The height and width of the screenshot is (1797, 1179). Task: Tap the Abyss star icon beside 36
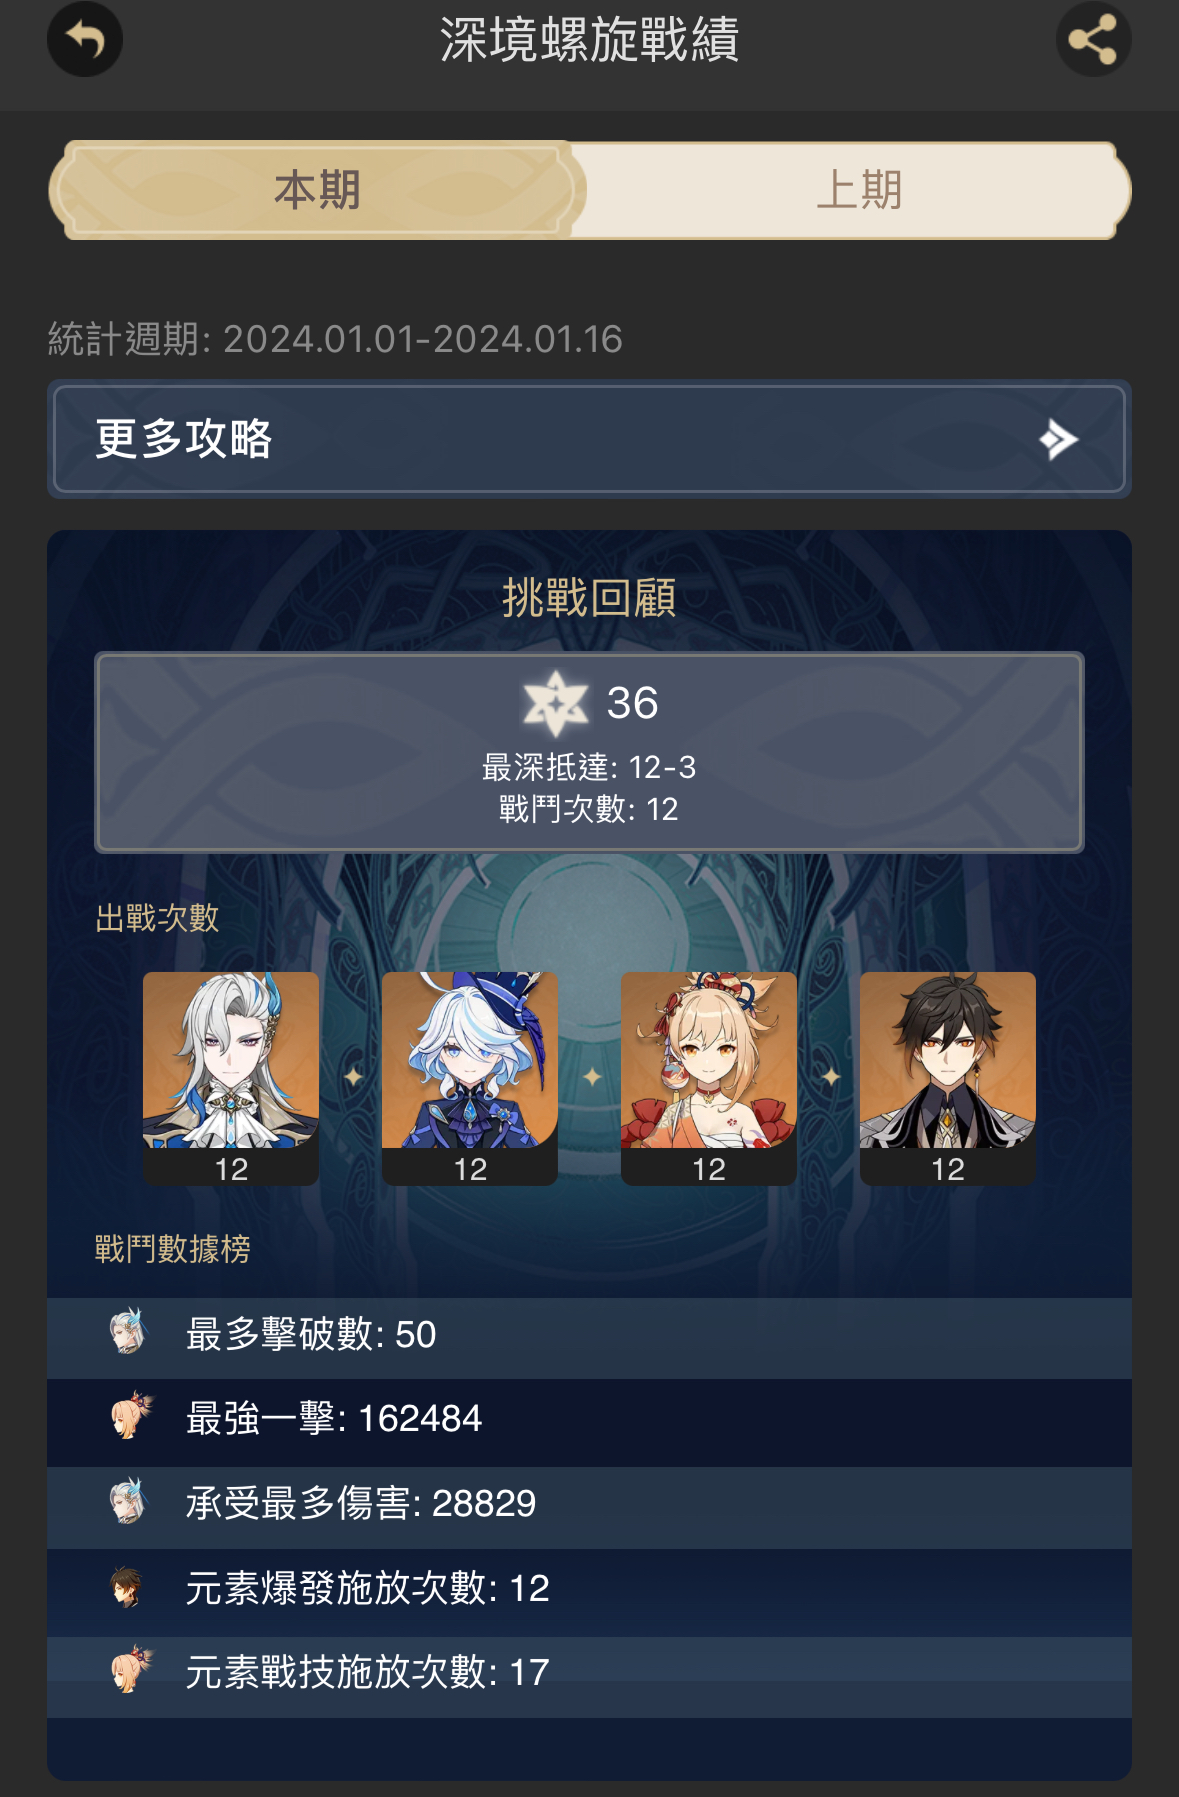tap(556, 703)
